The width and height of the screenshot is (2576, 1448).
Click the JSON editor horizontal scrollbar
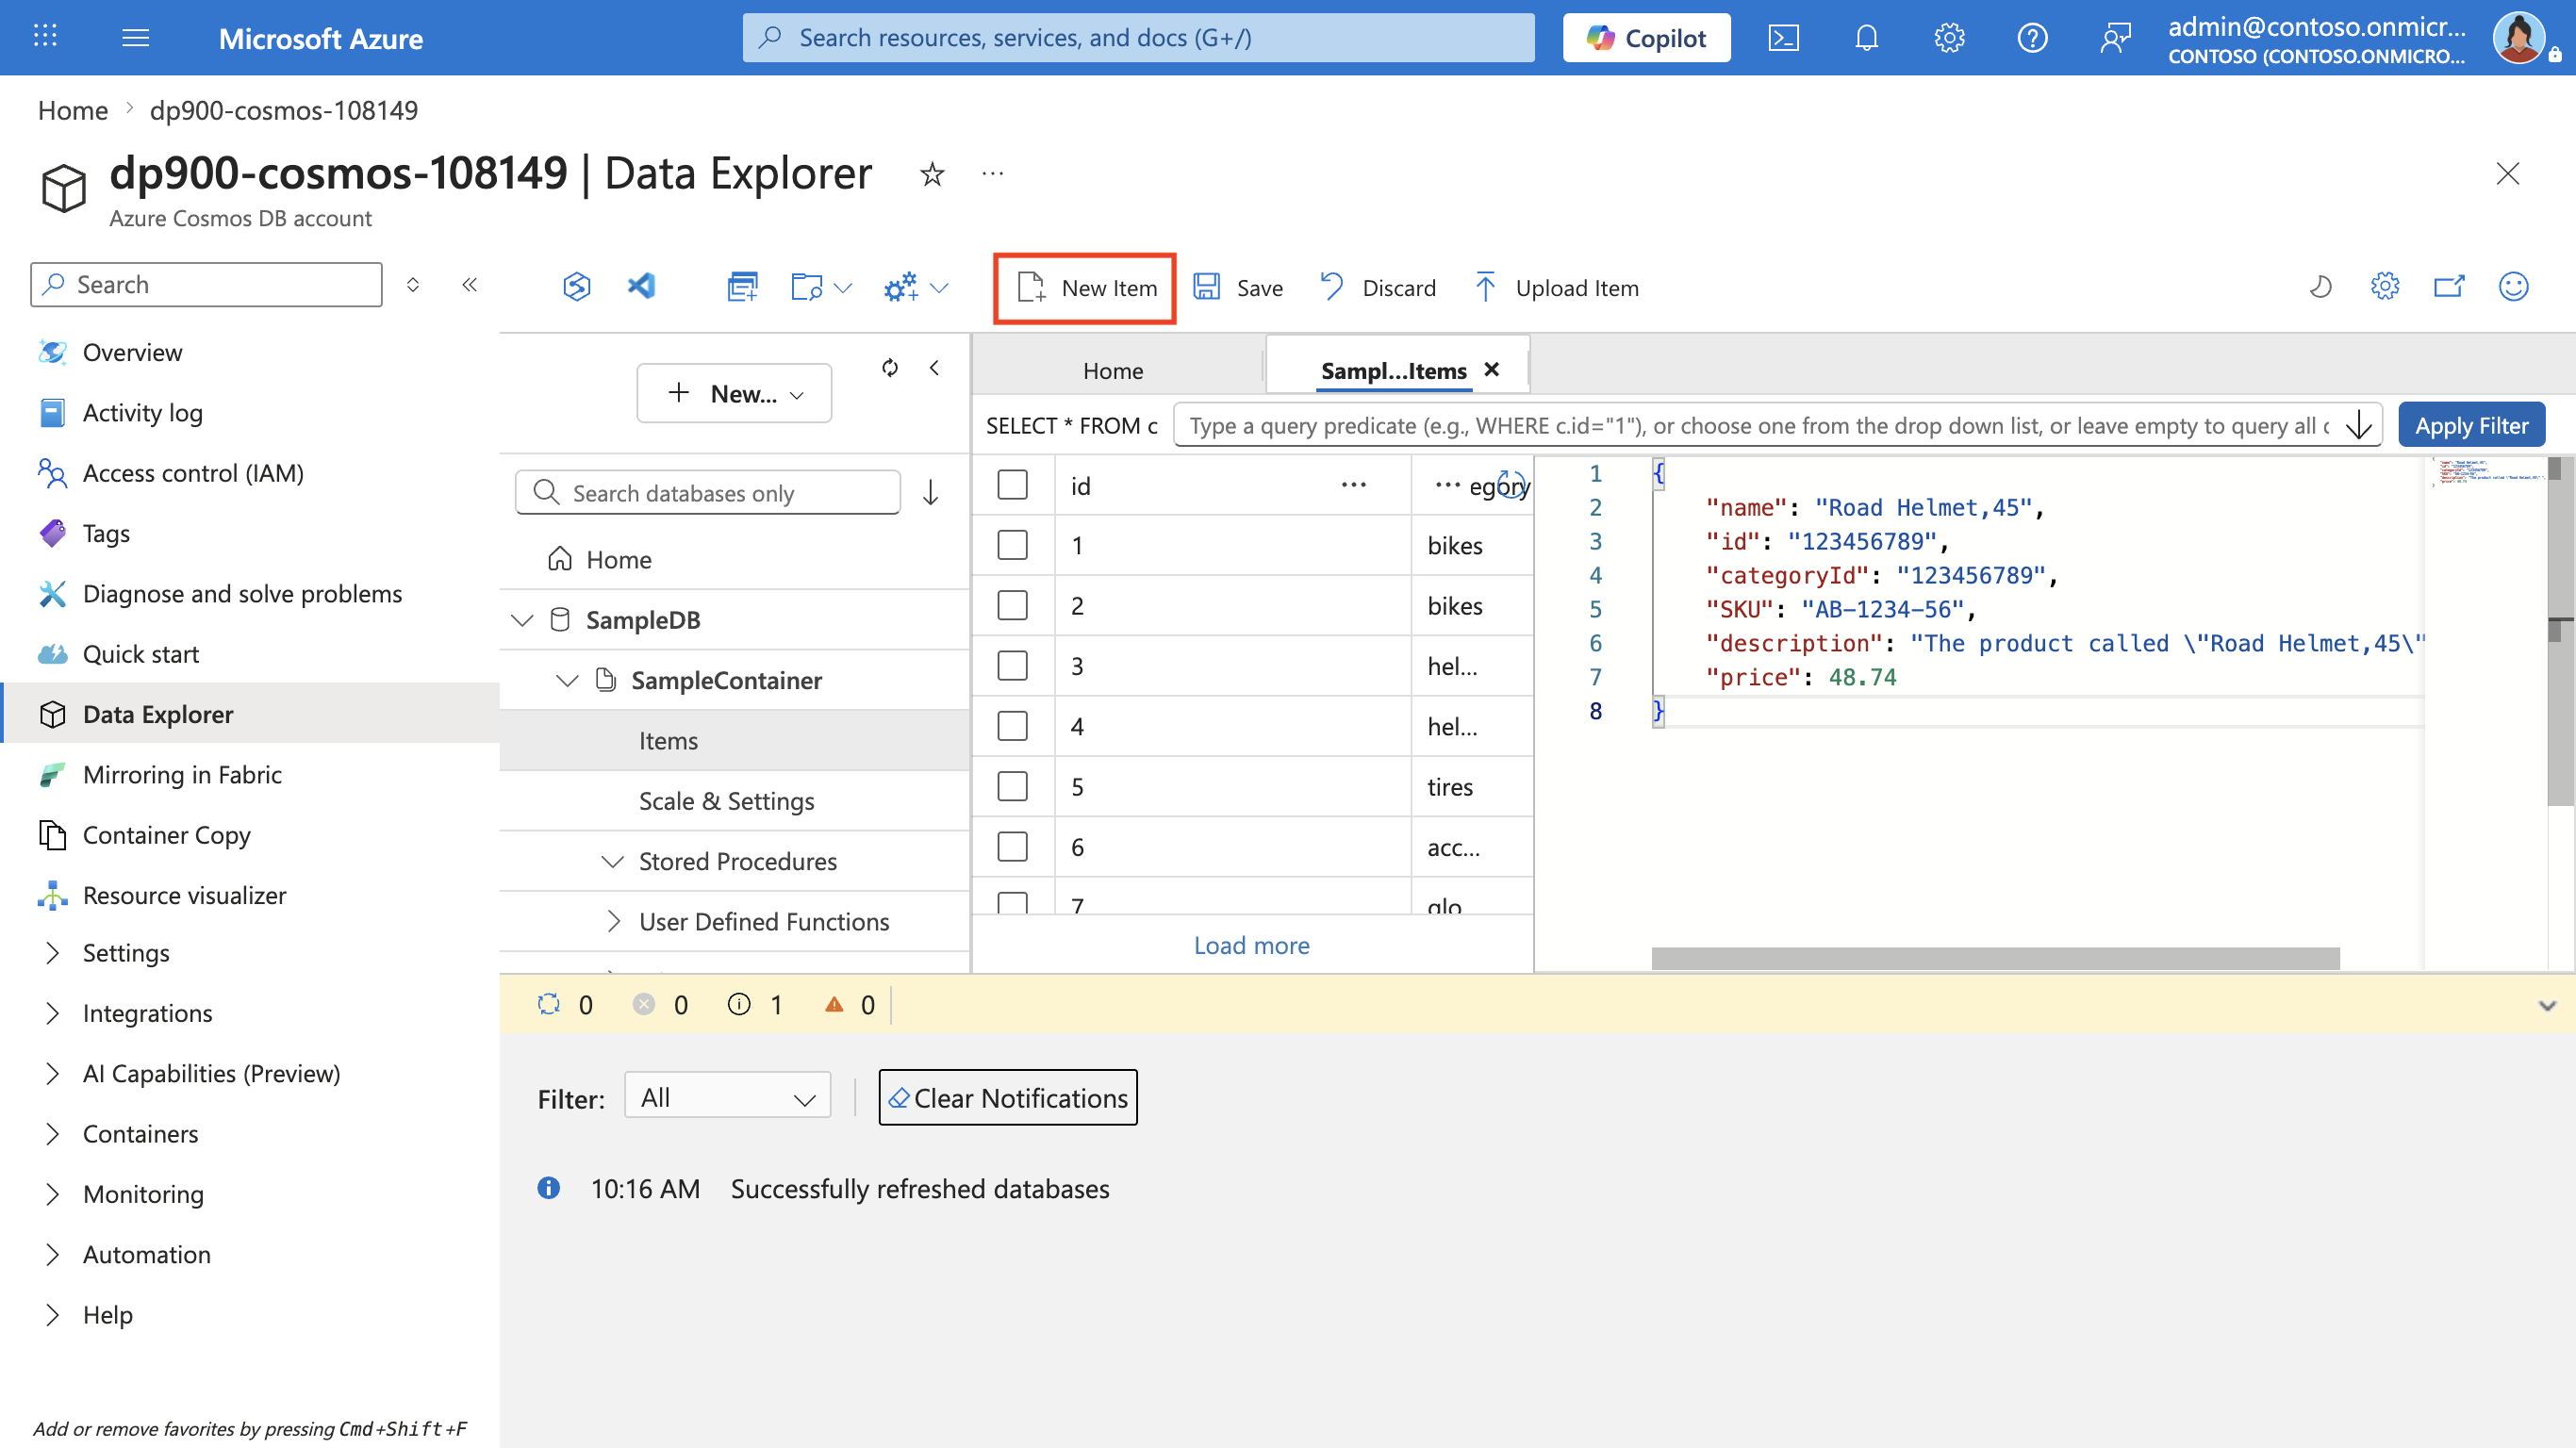[1995, 958]
